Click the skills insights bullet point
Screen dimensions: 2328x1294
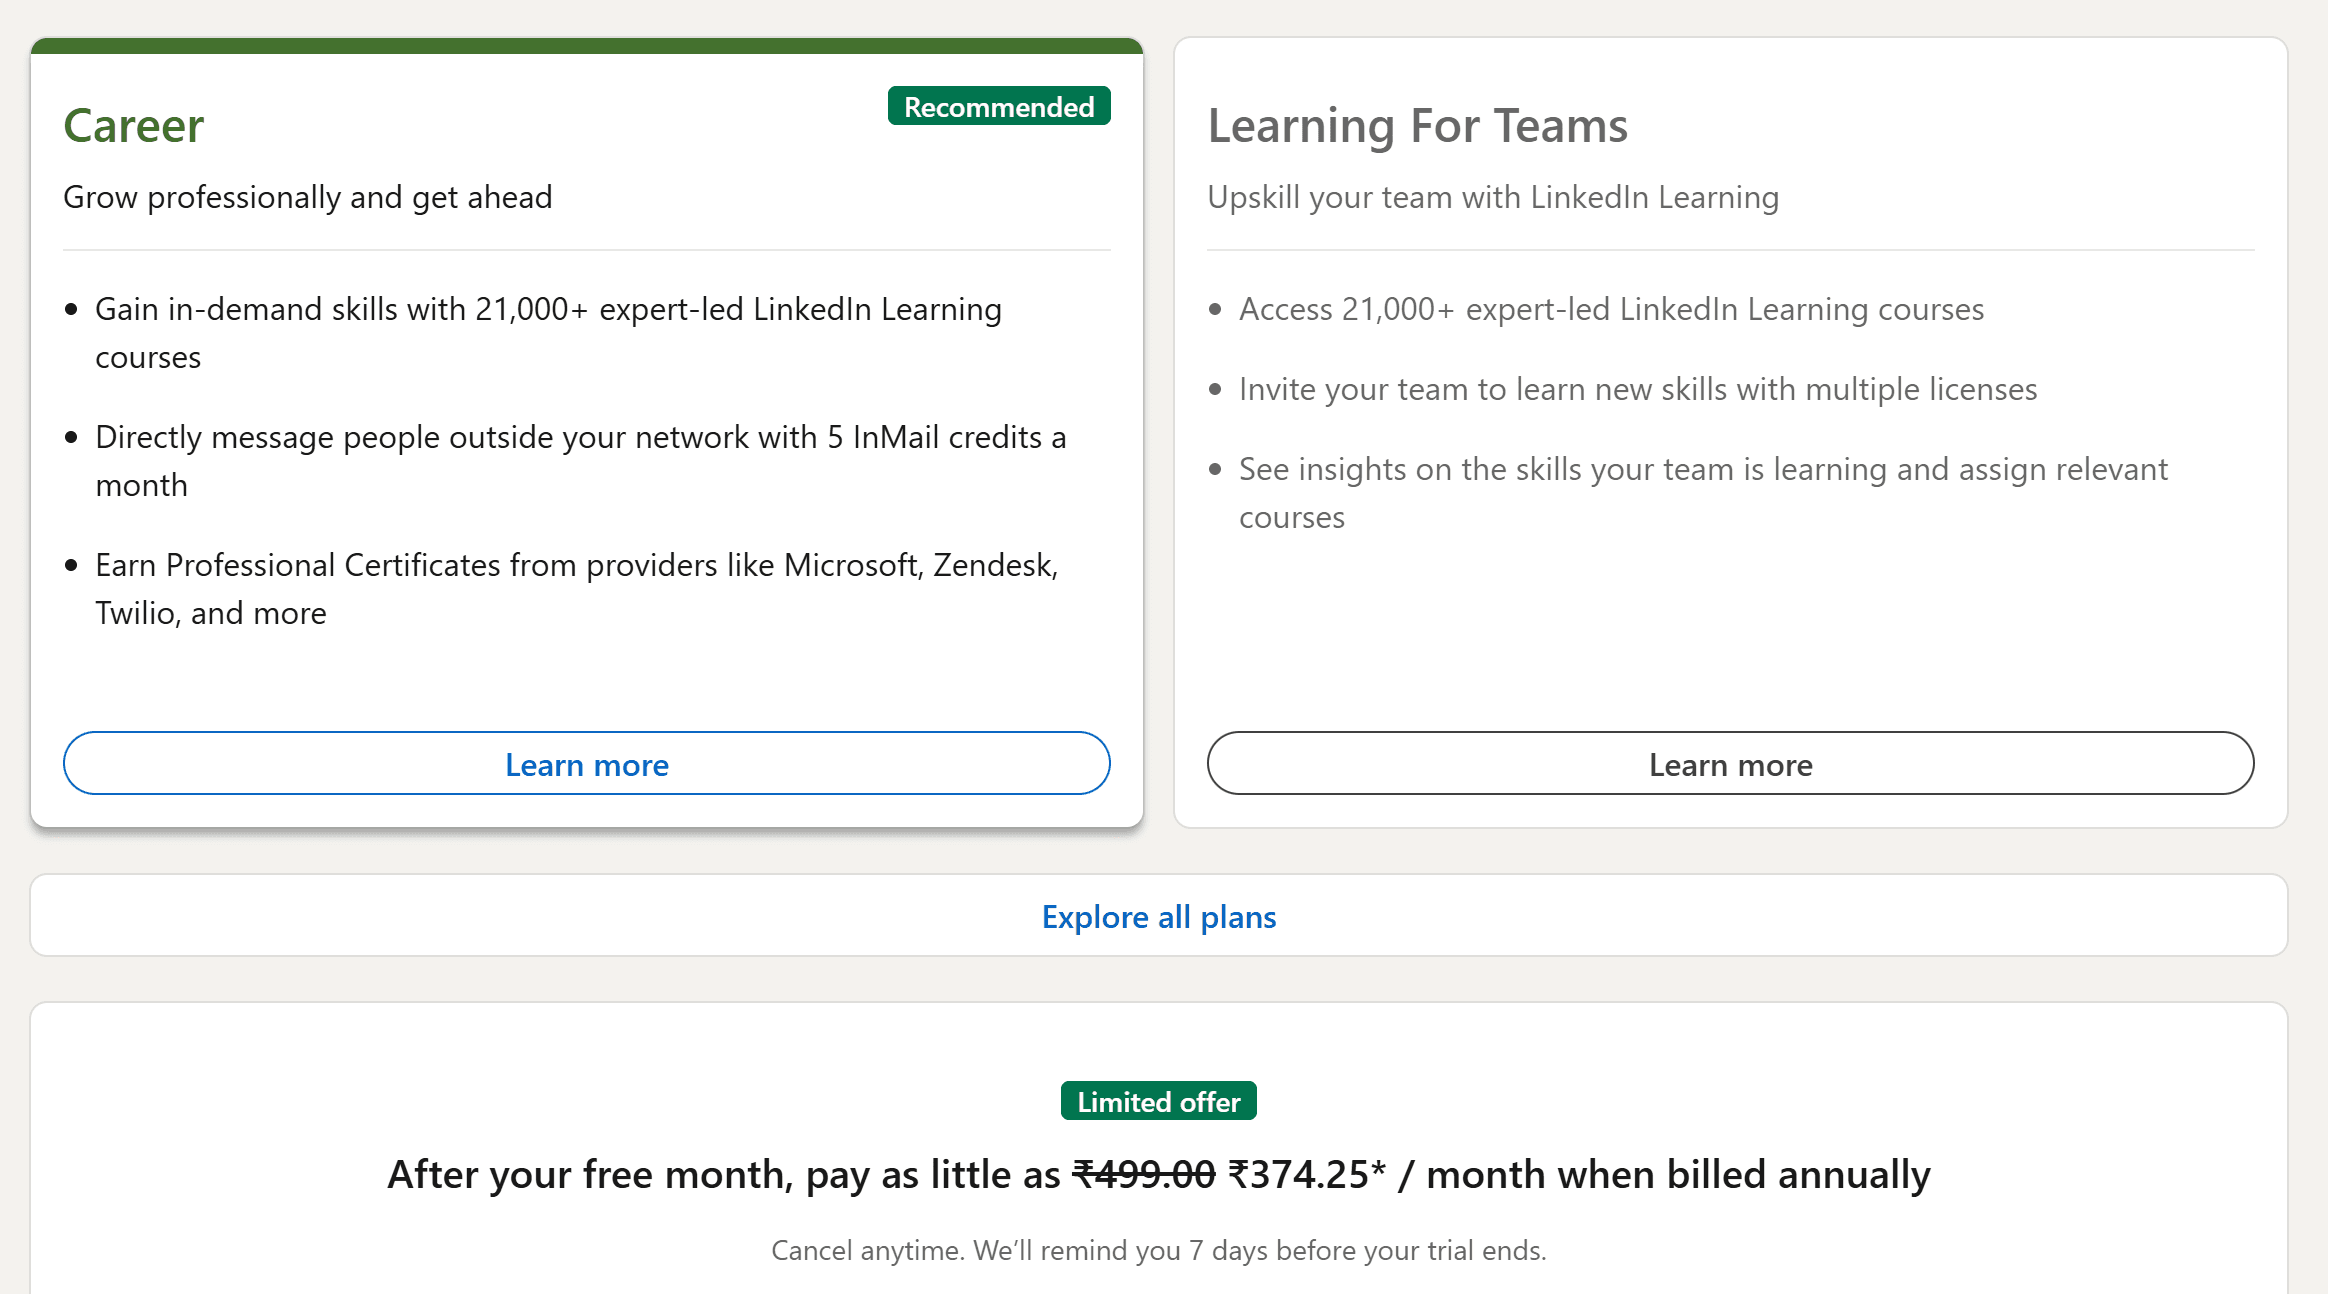pyautogui.click(x=1702, y=492)
